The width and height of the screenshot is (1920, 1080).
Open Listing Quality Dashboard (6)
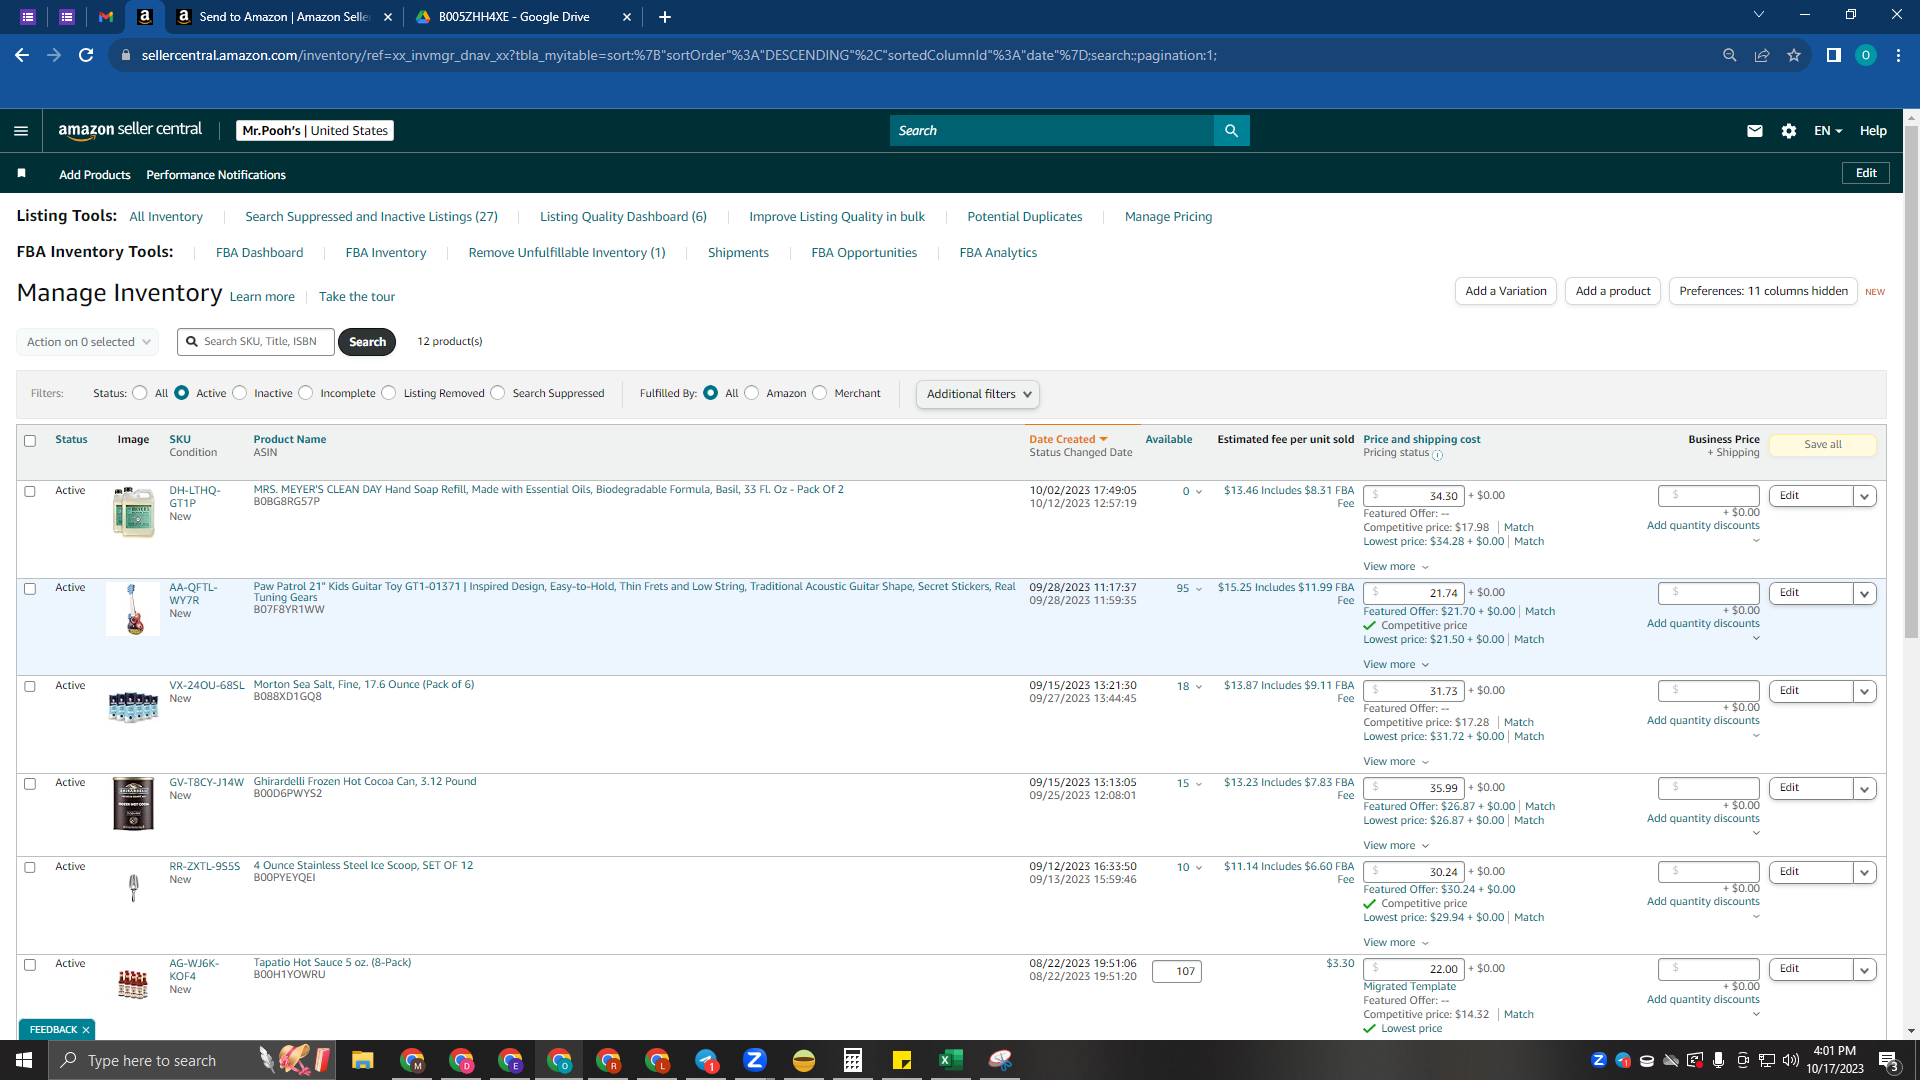point(623,217)
